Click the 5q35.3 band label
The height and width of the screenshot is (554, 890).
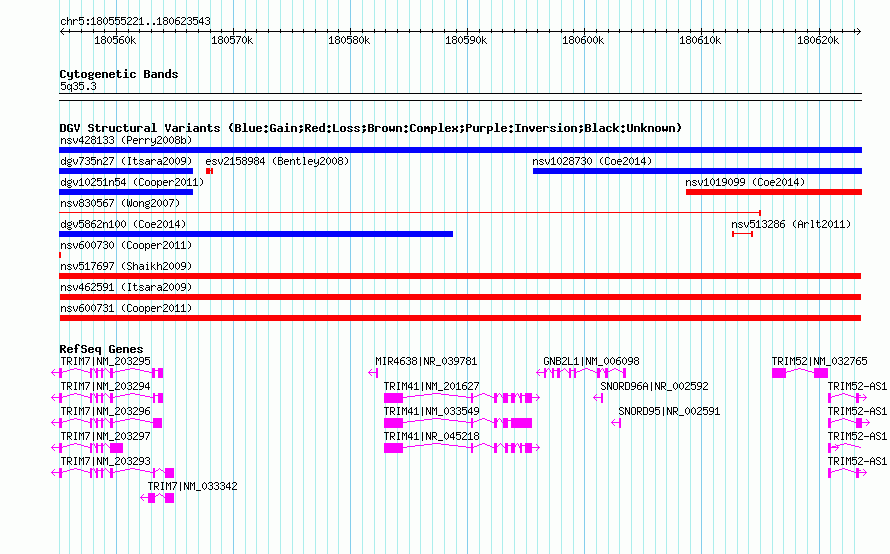(x=78, y=86)
